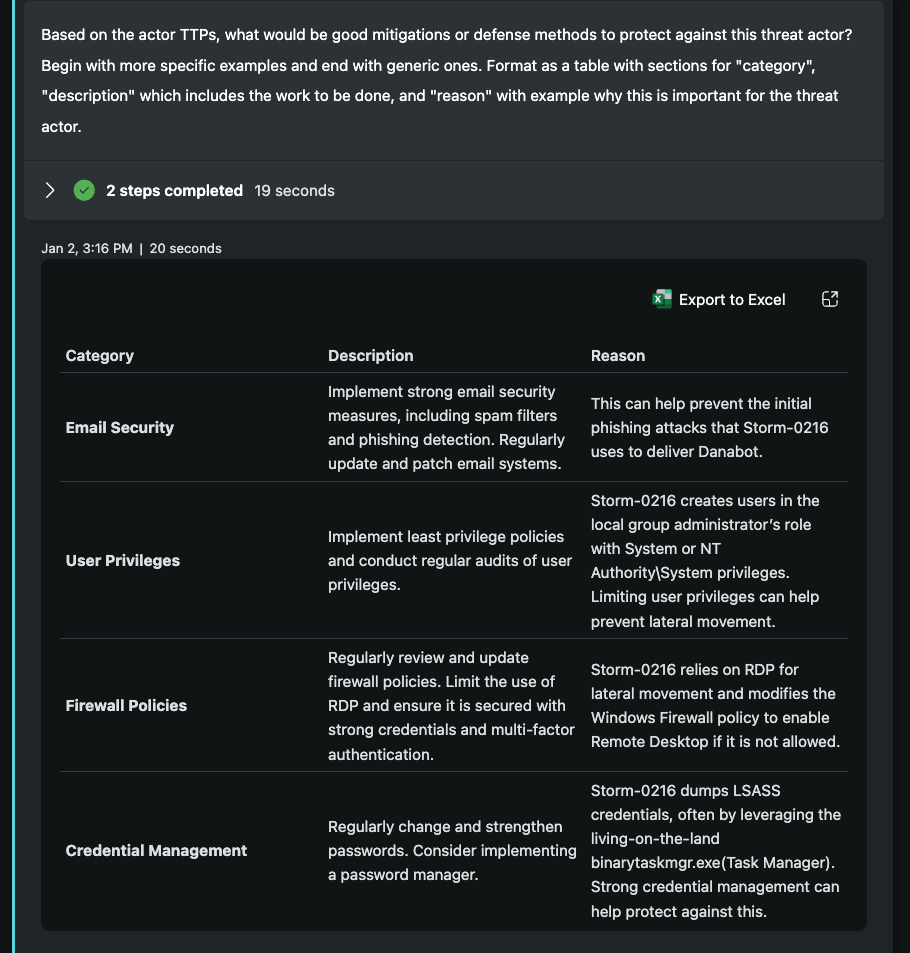910x953 pixels.
Task: Click the Excel icon beside Export
Action: pyautogui.click(x=662, y=299)
